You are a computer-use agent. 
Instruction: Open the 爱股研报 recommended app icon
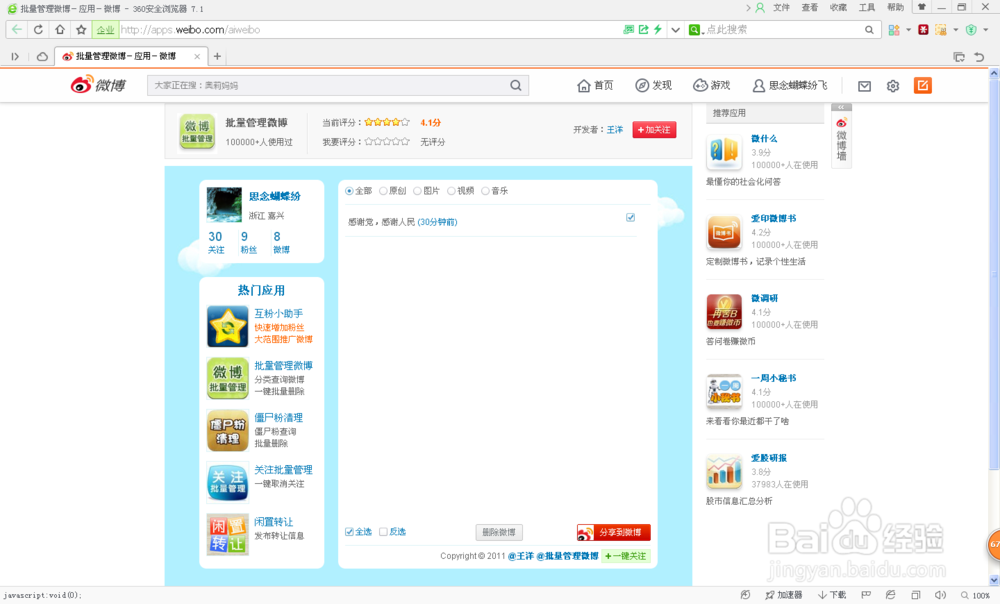[x=724, y=471]
